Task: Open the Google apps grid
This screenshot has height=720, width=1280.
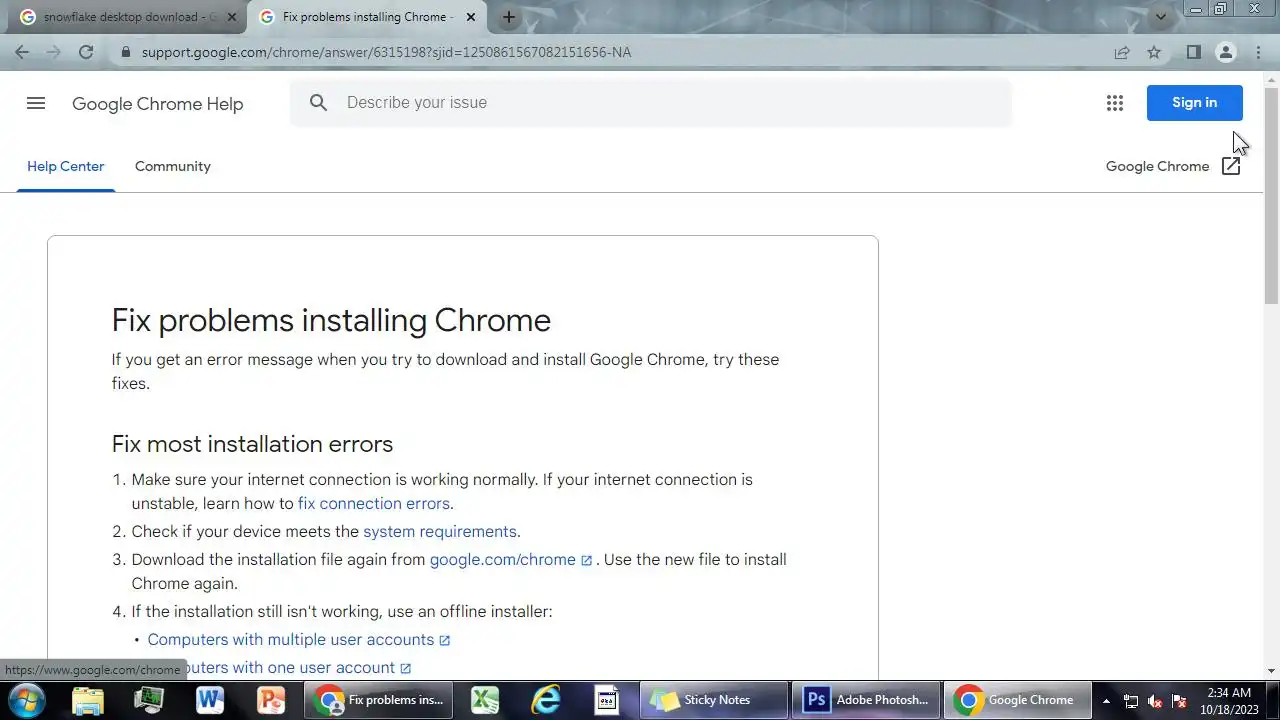Action: [1115, 103]
